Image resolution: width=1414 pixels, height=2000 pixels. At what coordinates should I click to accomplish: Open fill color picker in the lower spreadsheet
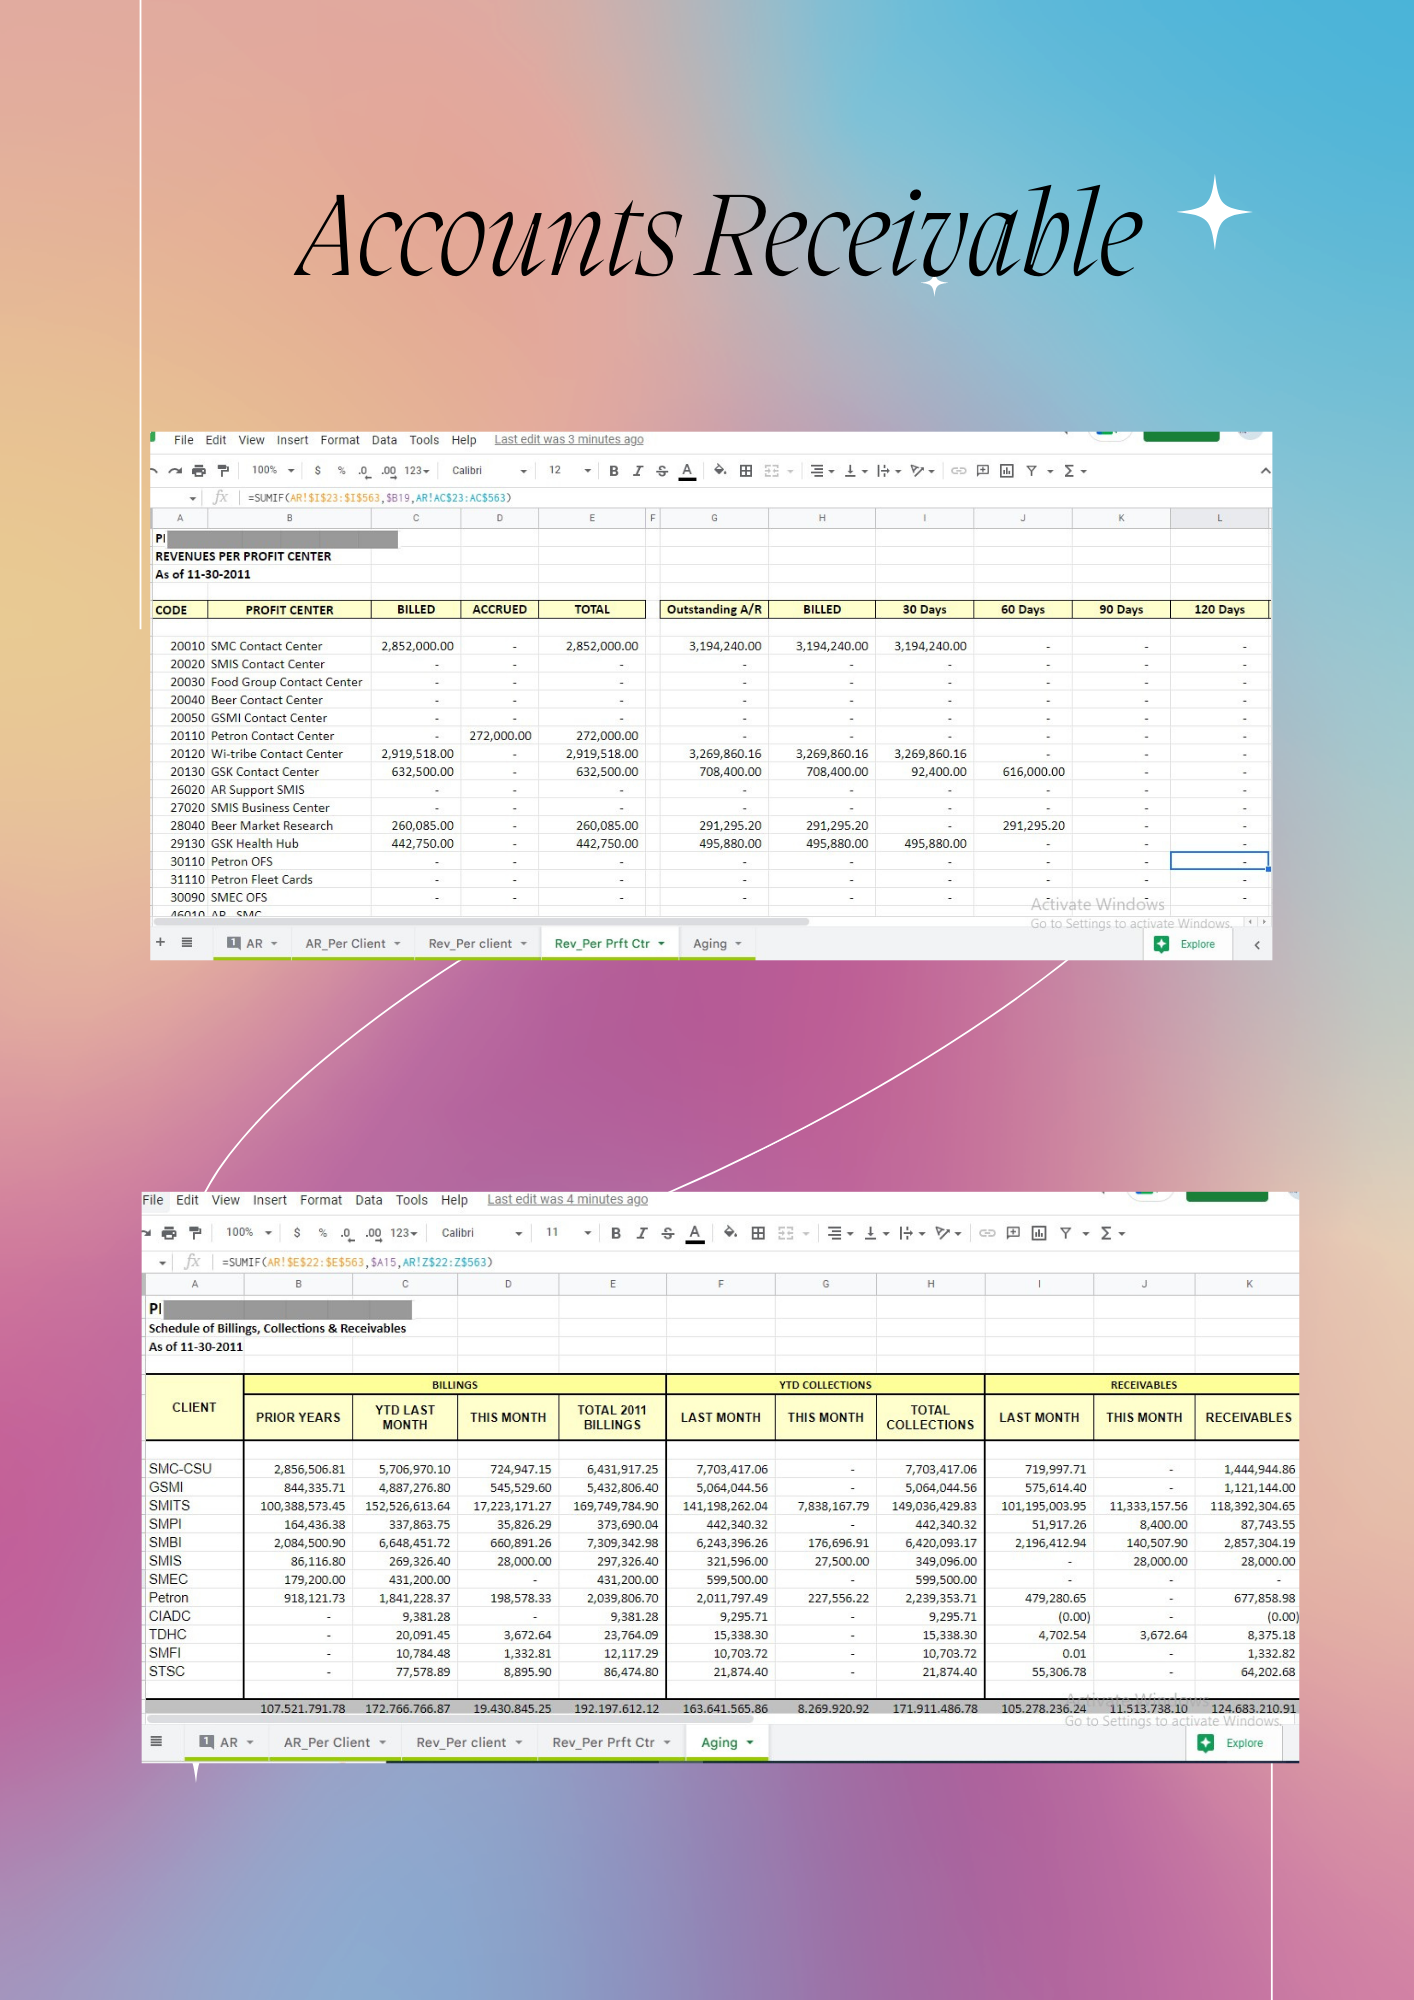[731, 1233]
